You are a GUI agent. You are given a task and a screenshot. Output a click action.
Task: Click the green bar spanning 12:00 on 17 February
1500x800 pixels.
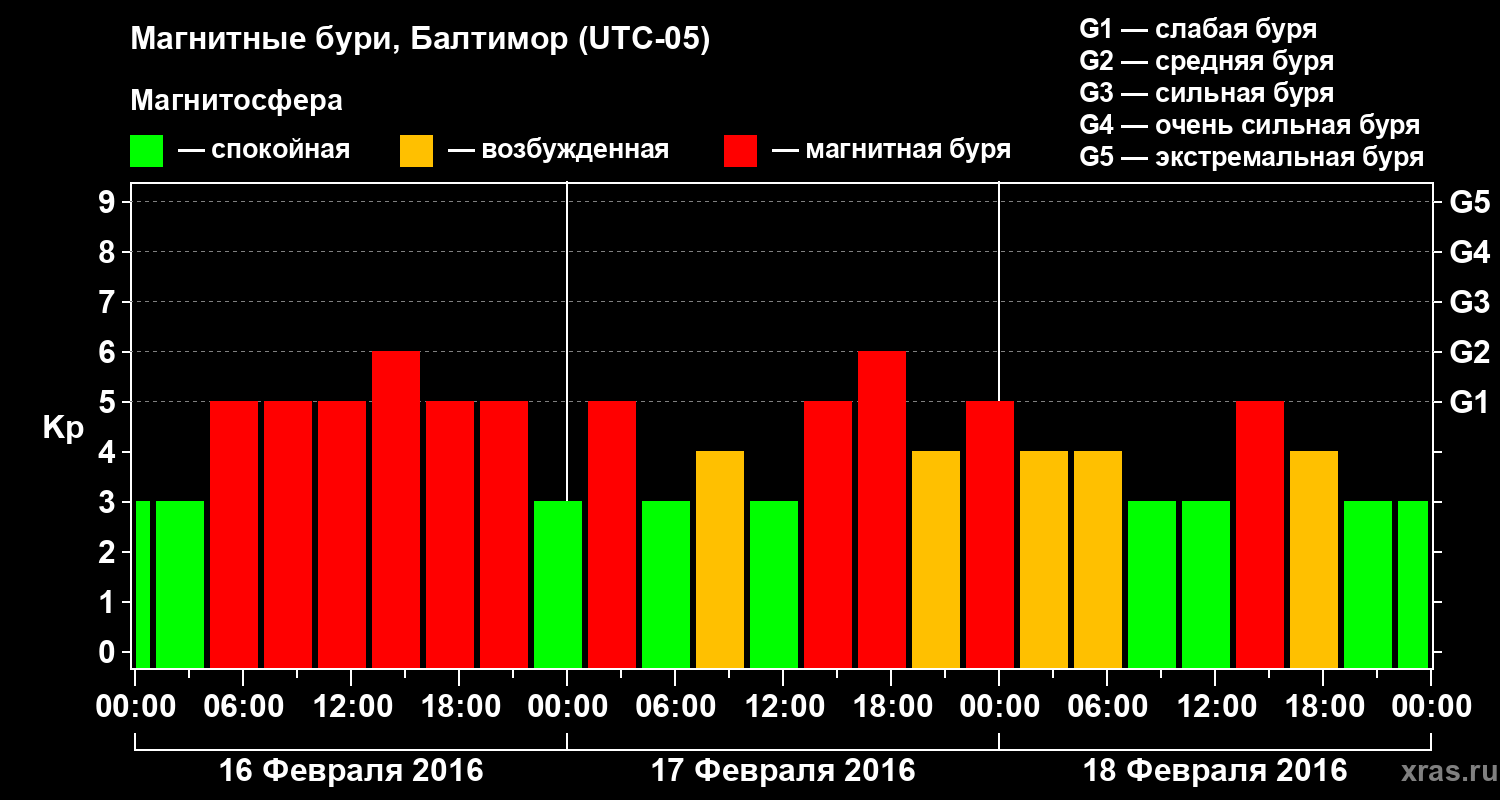pos(774,584)
